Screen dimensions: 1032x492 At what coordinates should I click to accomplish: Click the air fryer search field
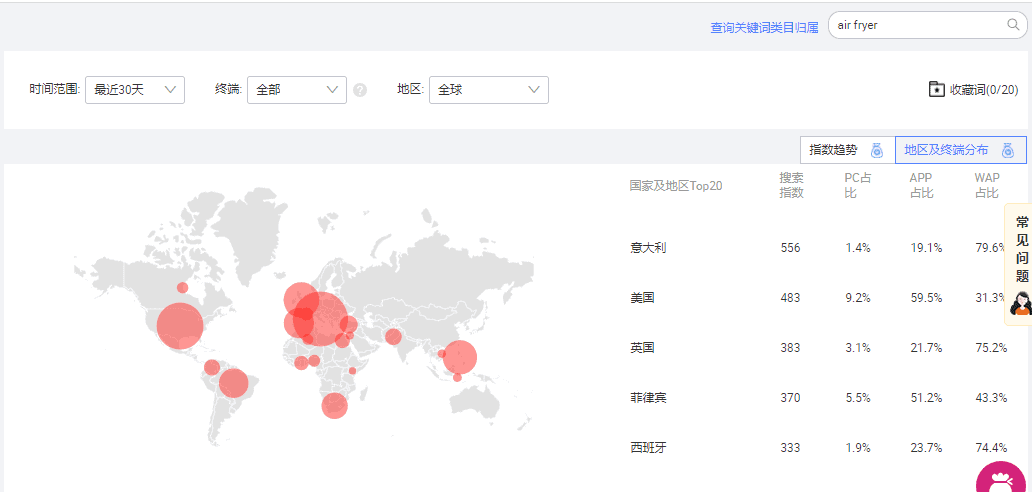918,25
